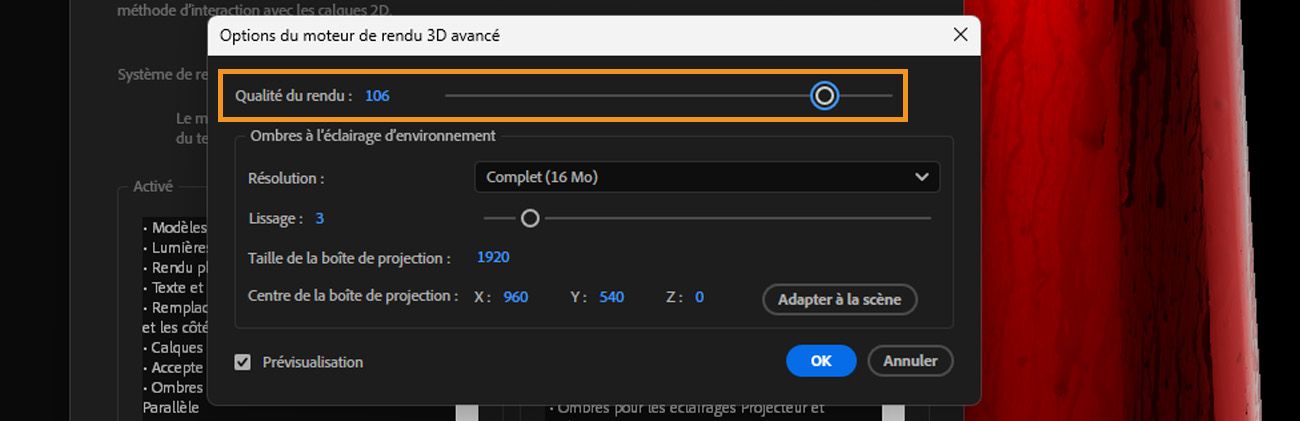Click the Lissage value 3

click(x=320, y=218)
